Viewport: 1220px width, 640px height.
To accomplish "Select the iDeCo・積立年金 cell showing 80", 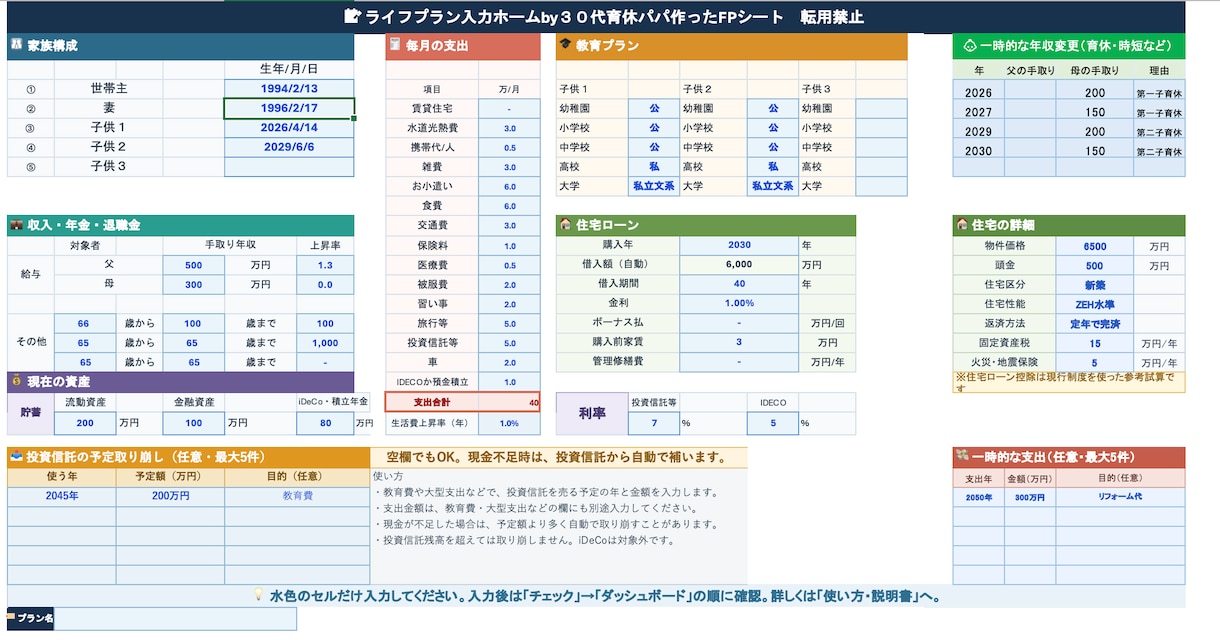I will pyautogui.click(x=325, y=423).
